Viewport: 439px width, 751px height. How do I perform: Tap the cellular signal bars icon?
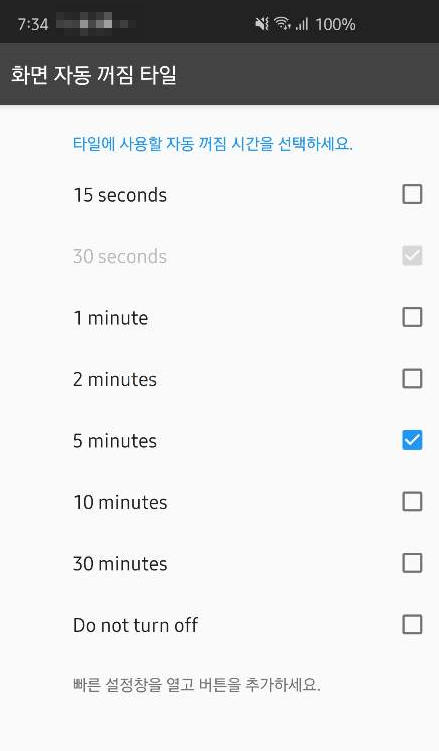(x=302, y=23)
